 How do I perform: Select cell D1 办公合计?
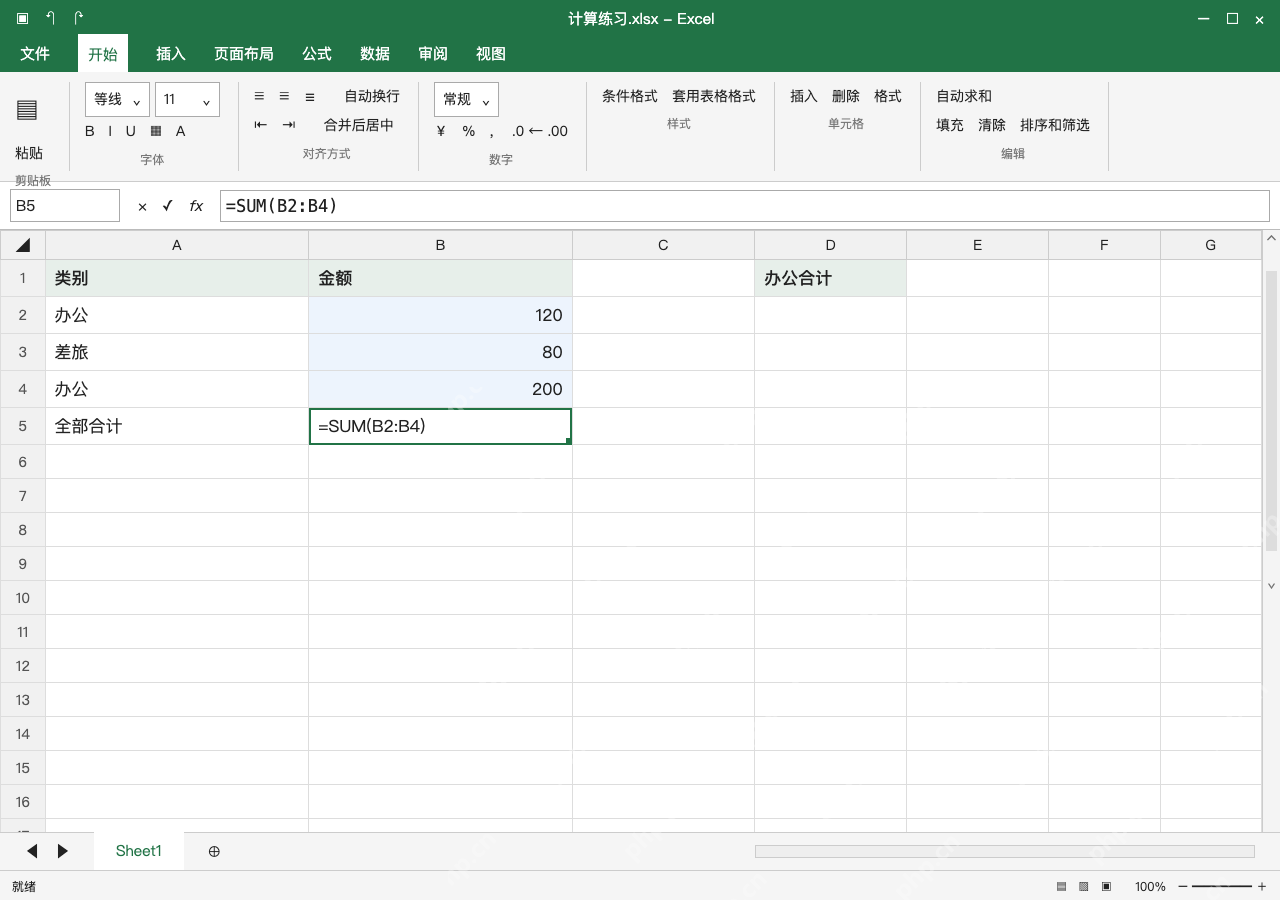[x=830, y=278]
